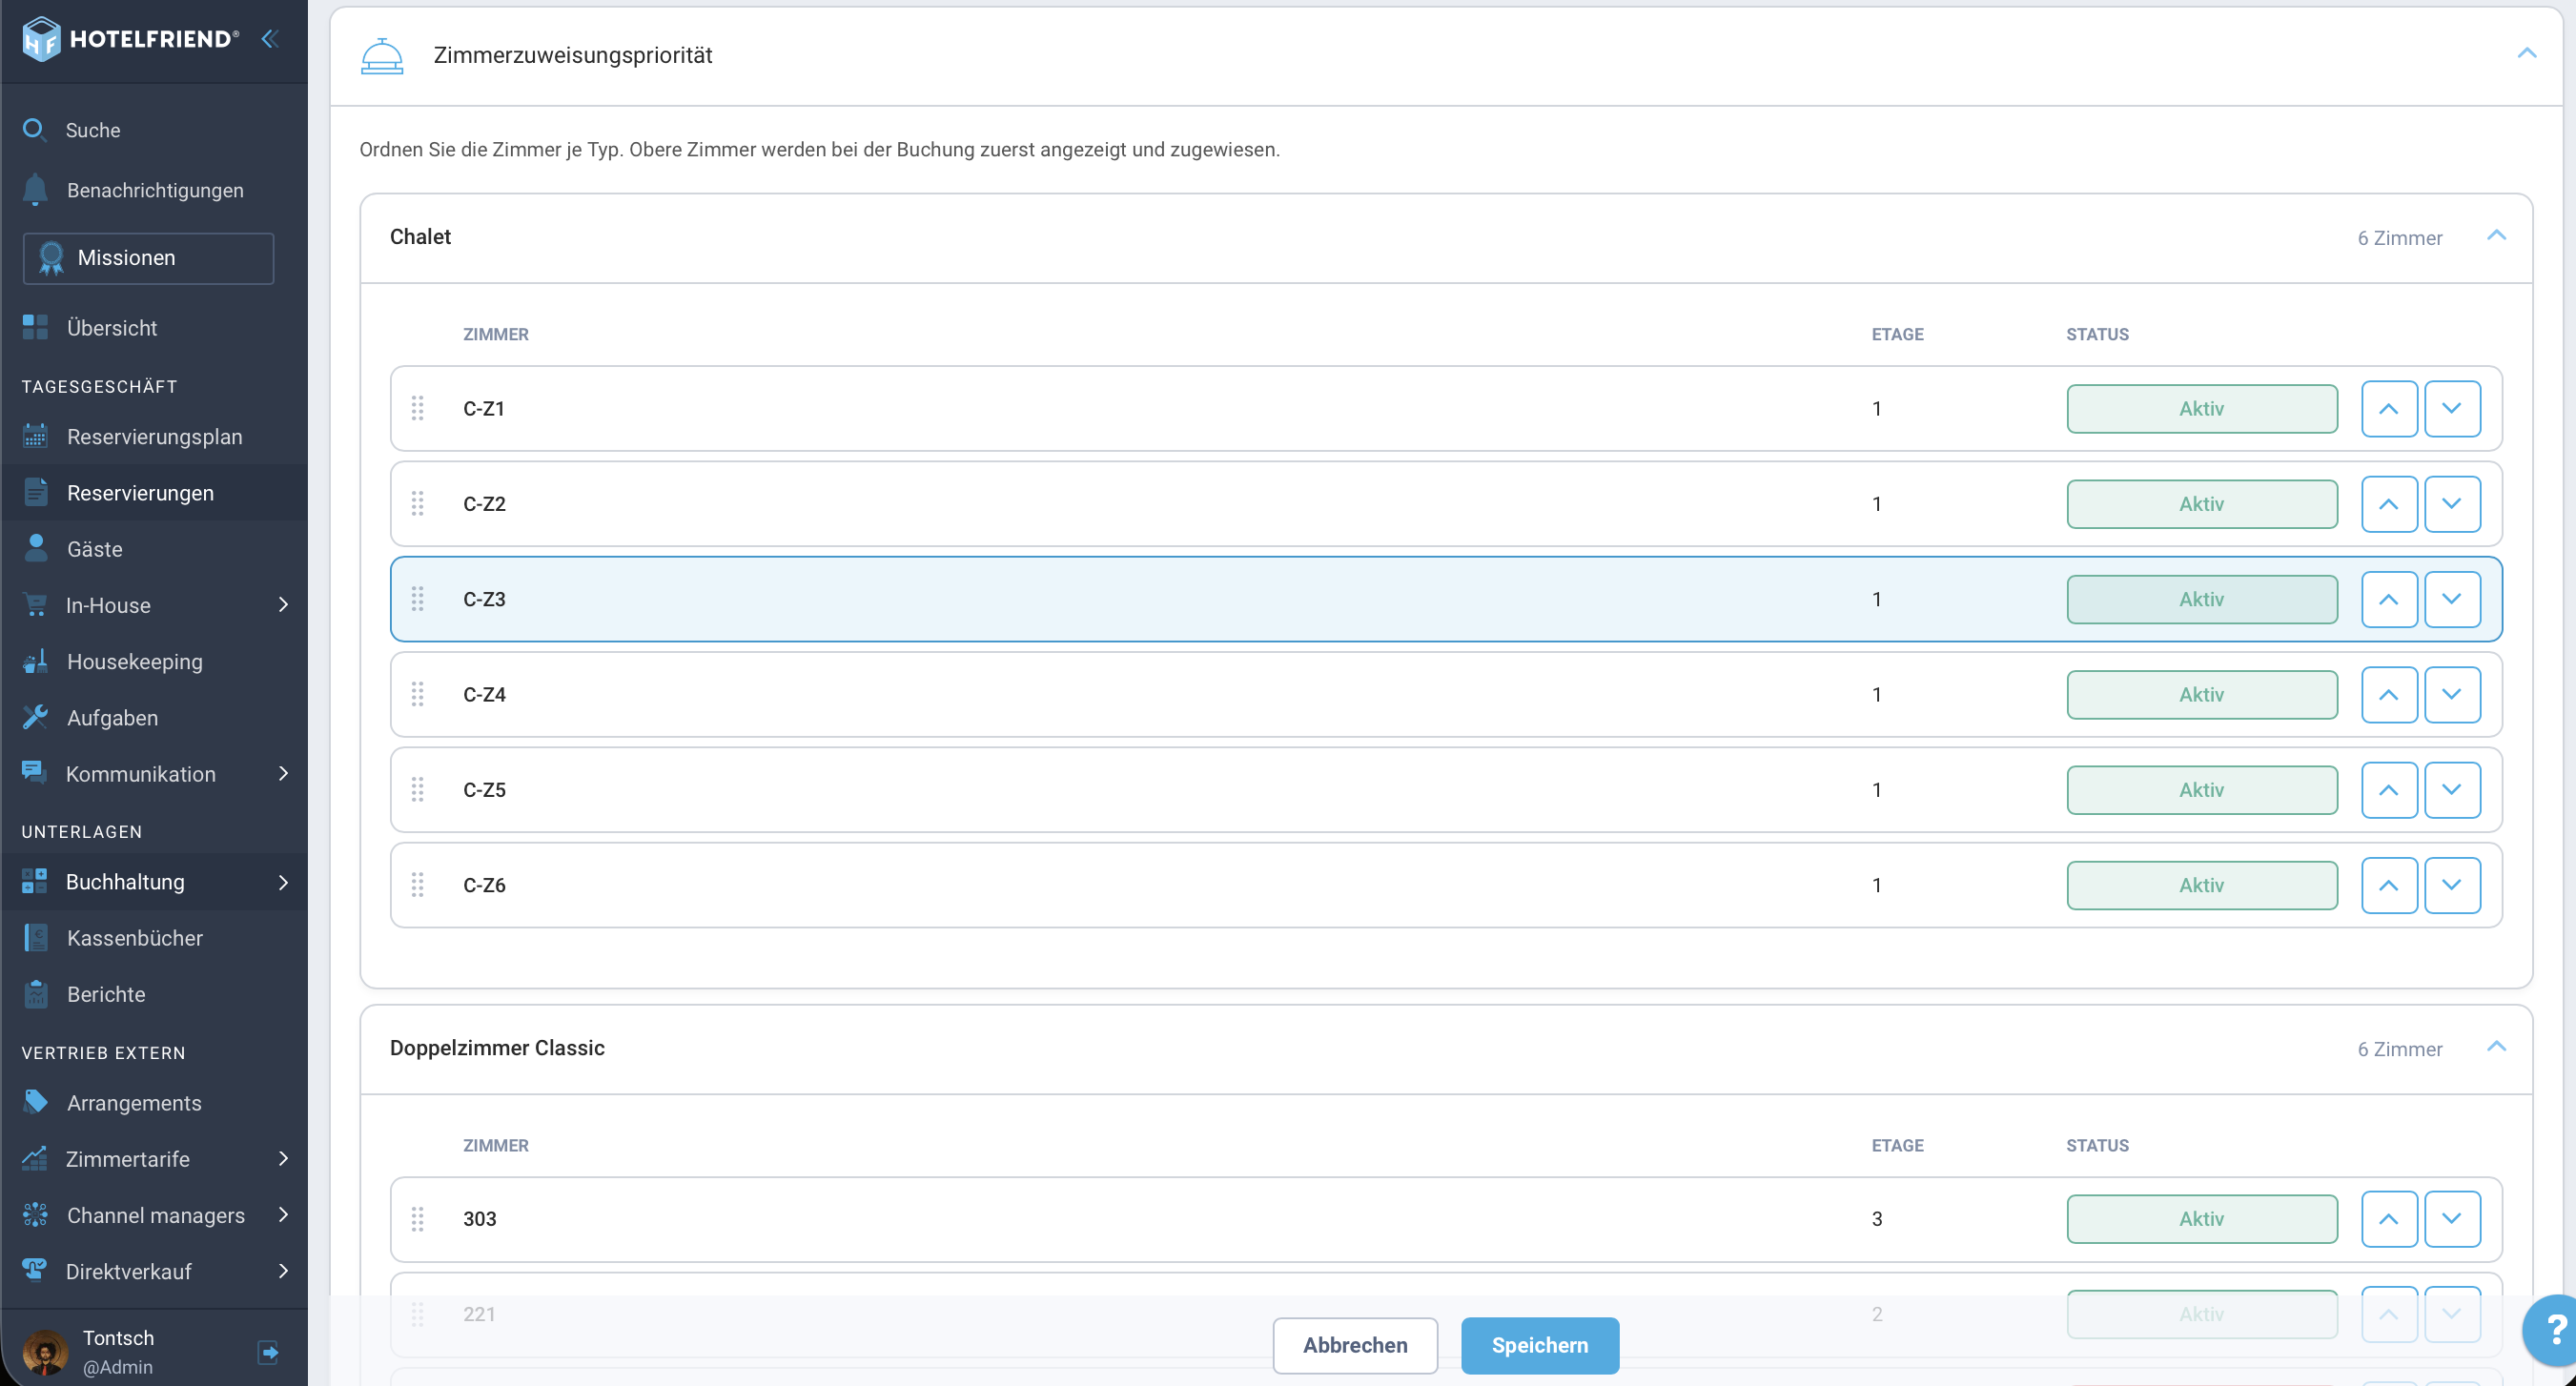Screen dimensions: 2576x1386
Task: Expand the Channel managers submenu arrow
Action: [283, 1214]
